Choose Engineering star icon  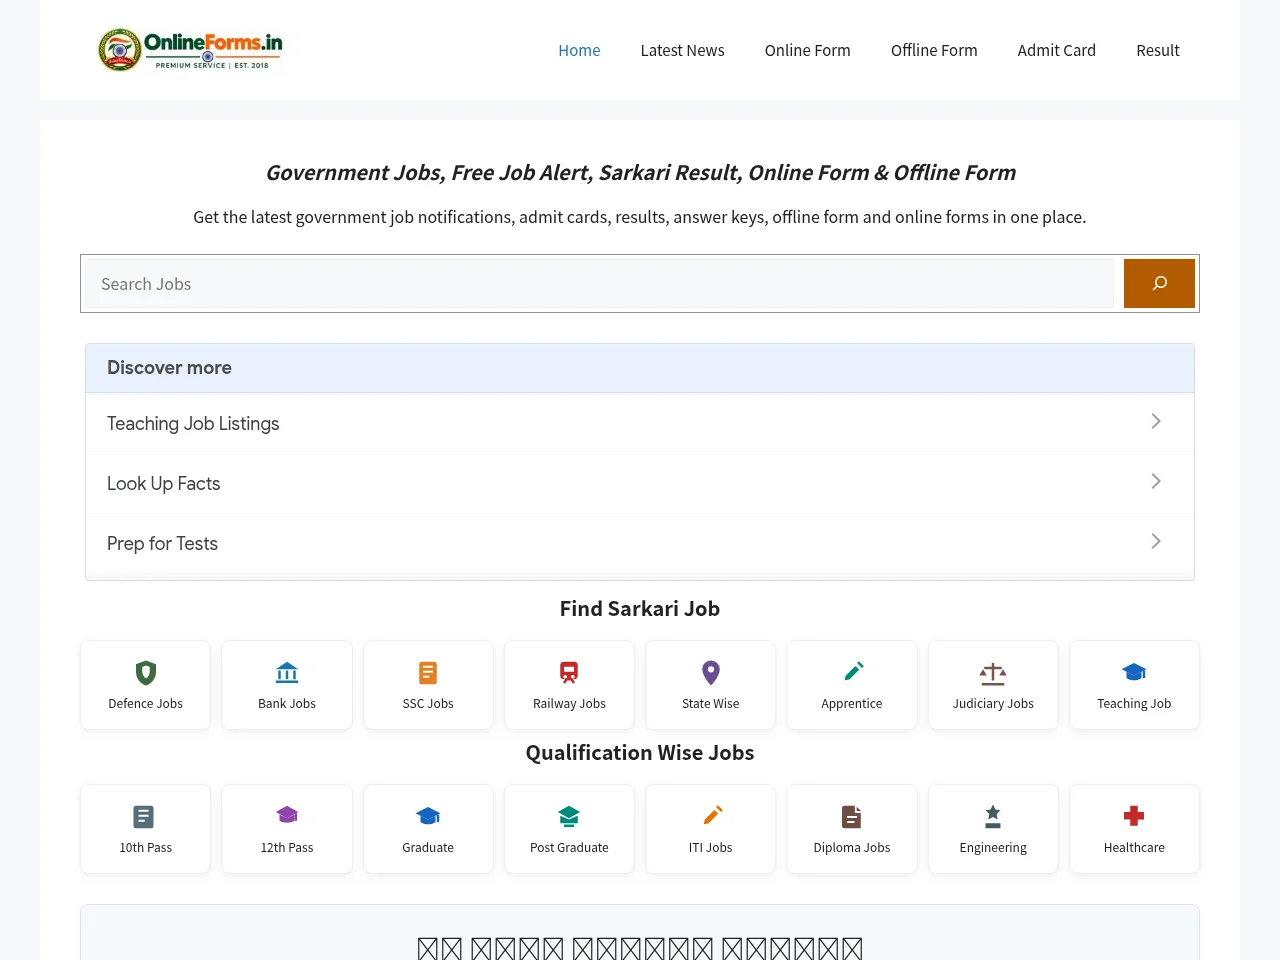[x=993, y=816]
